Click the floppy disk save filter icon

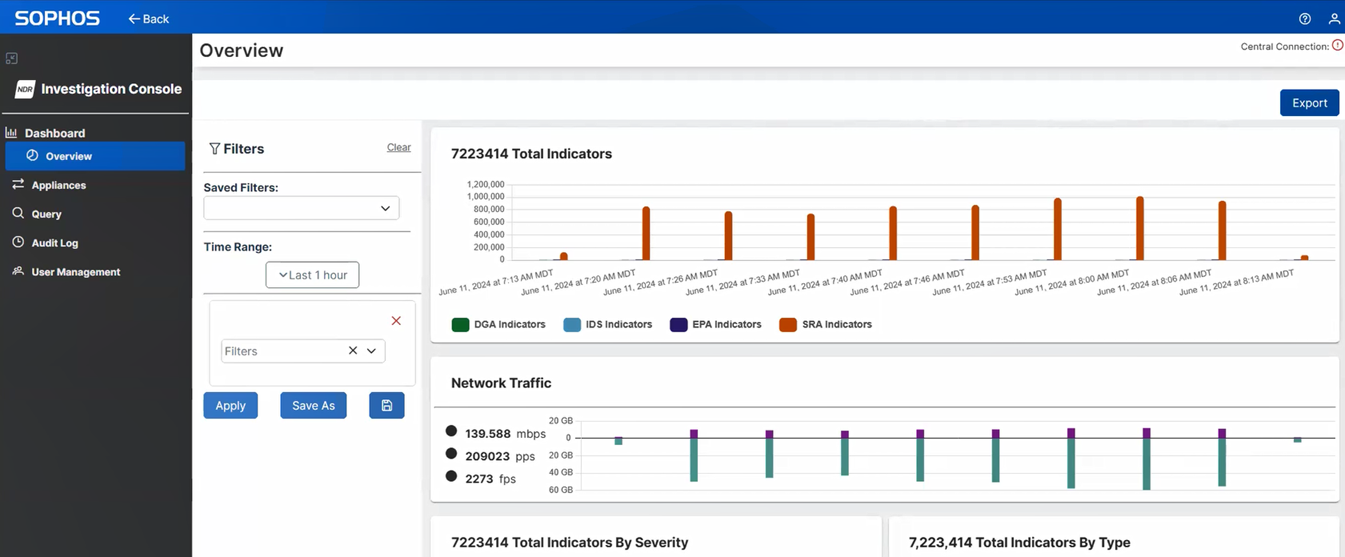click(x=386, y=405)
